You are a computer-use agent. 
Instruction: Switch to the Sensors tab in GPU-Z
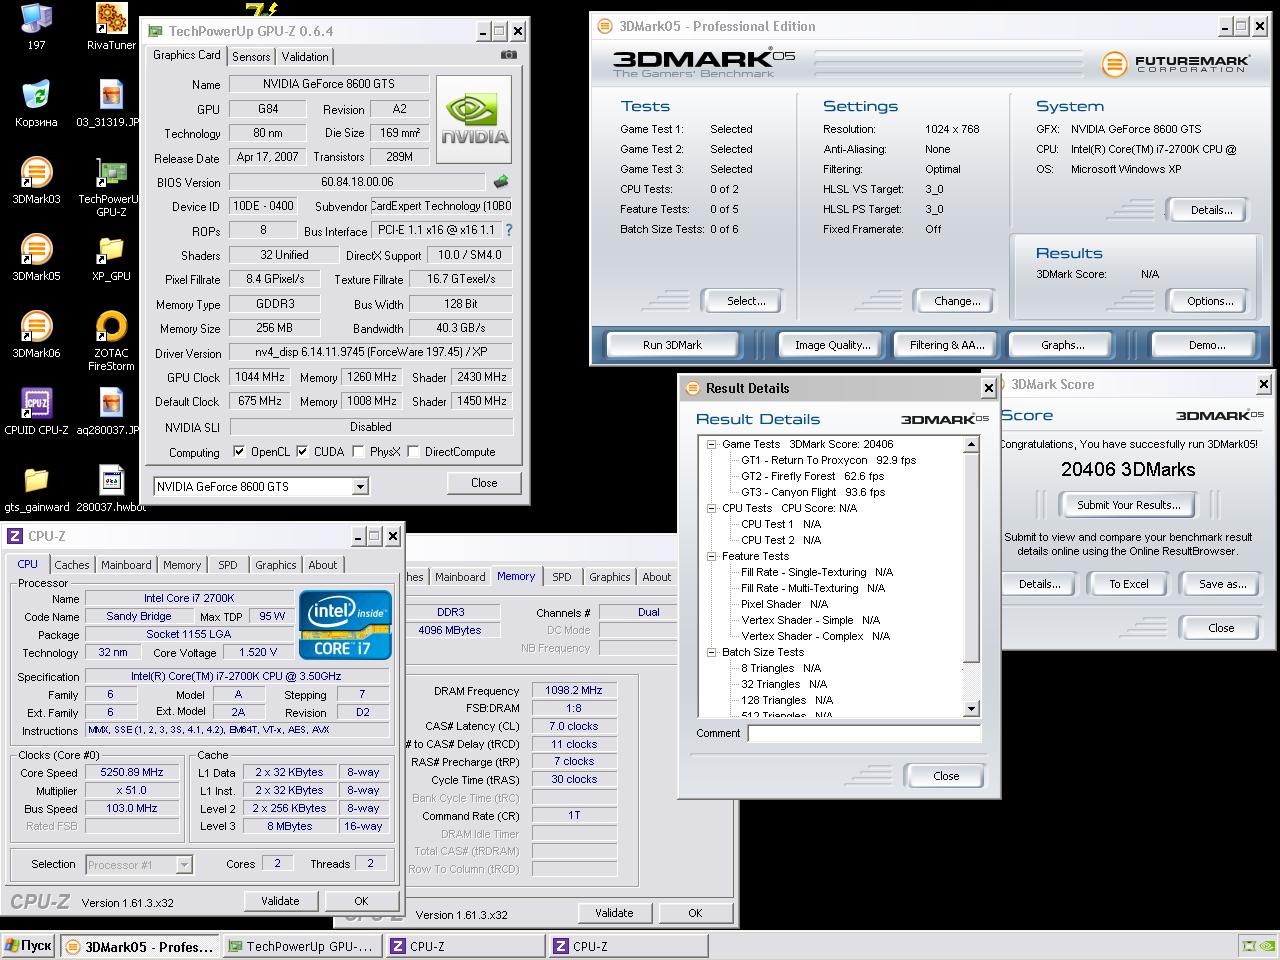[251, 57]
